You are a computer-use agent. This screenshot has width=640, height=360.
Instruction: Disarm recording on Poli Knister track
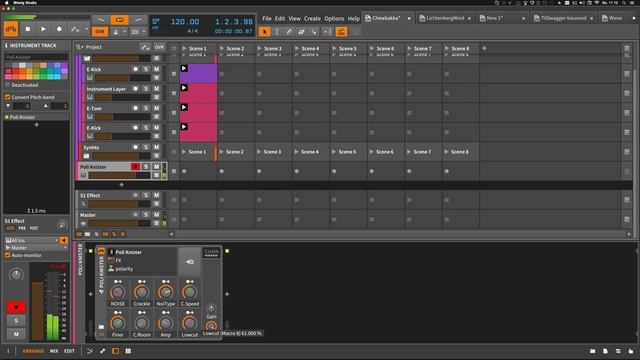tap(135, 167)
